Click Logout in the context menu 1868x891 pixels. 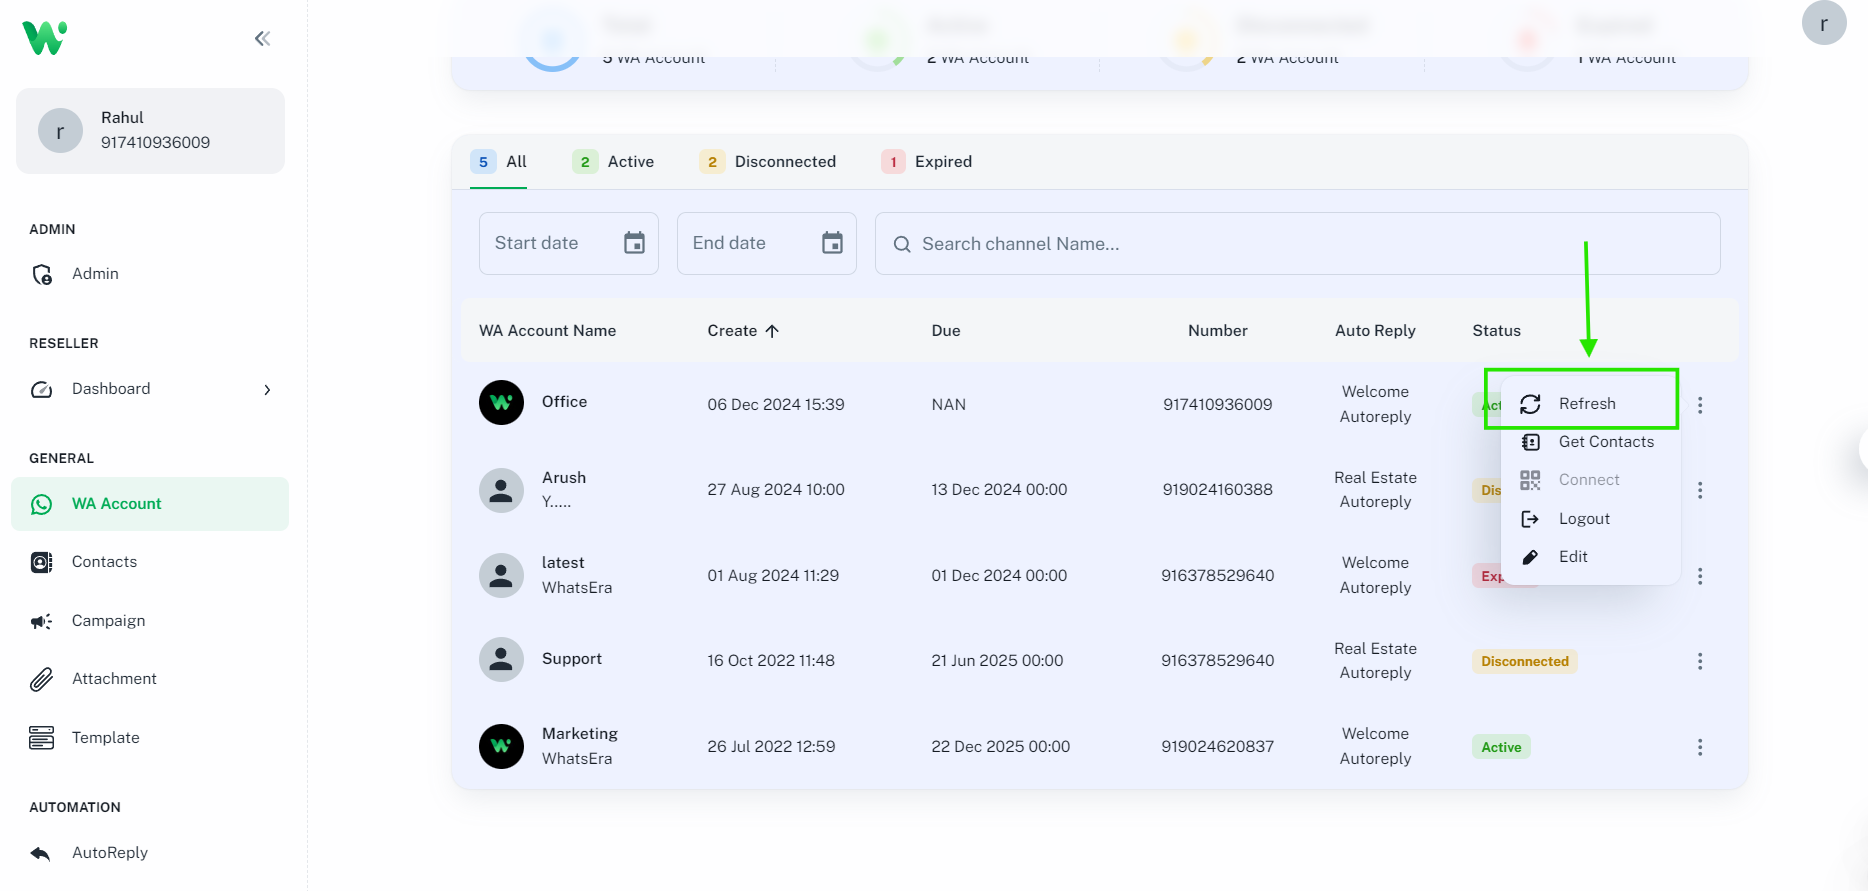tap(1584, 519)
